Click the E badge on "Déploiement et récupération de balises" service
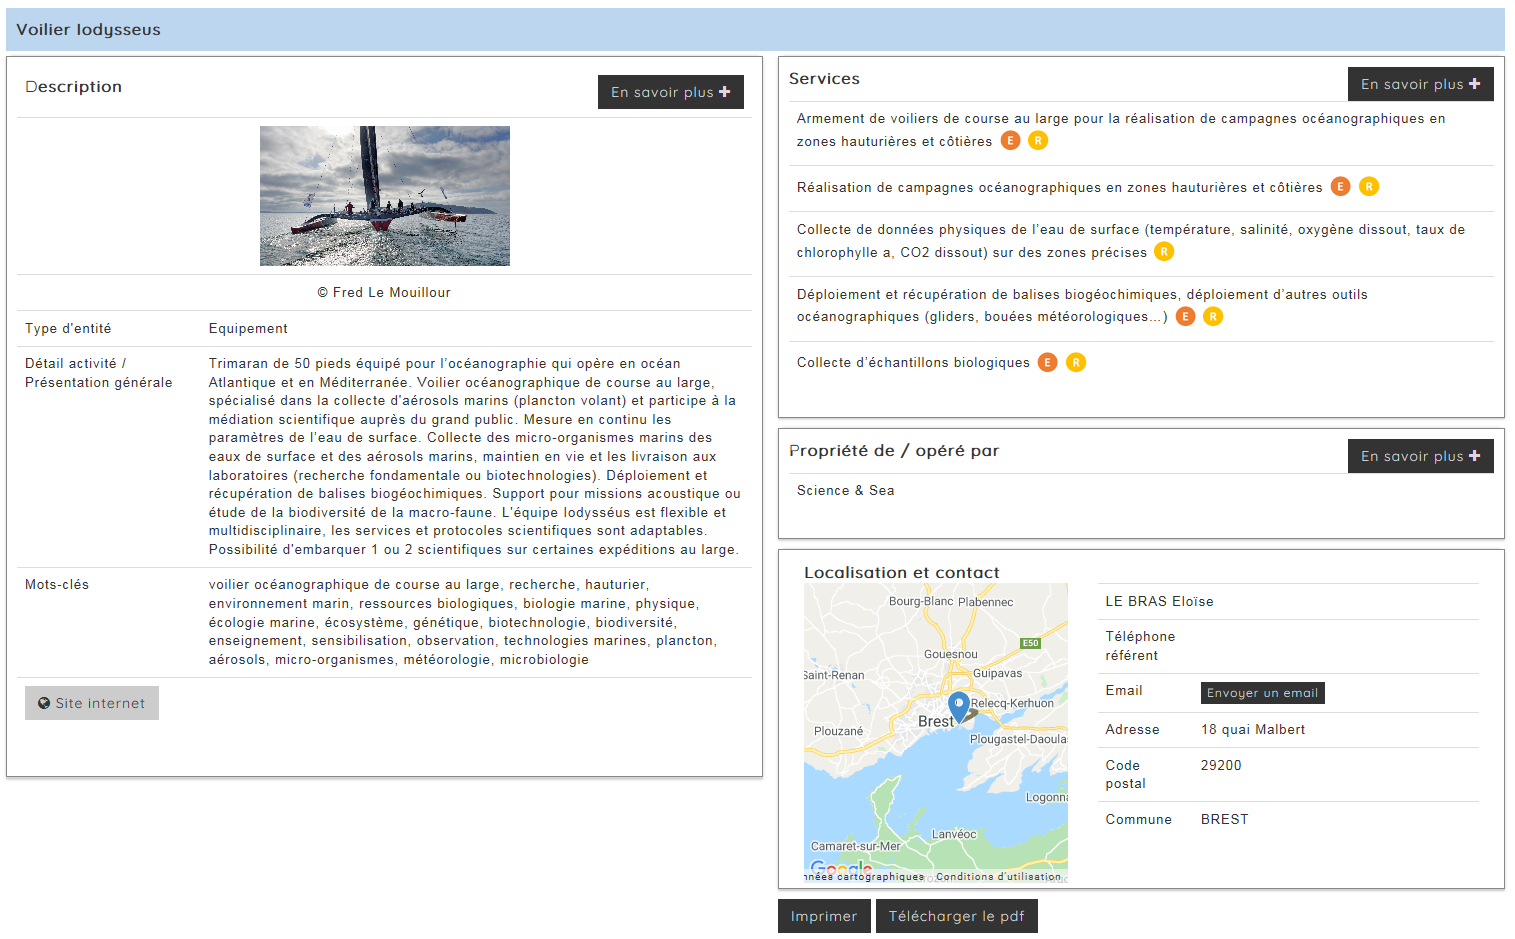Viewport: 1515px width, 939px height. click(1185, 317)
